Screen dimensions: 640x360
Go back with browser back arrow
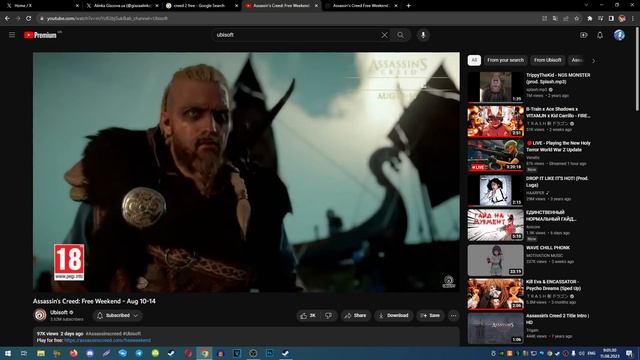point(7,18)
